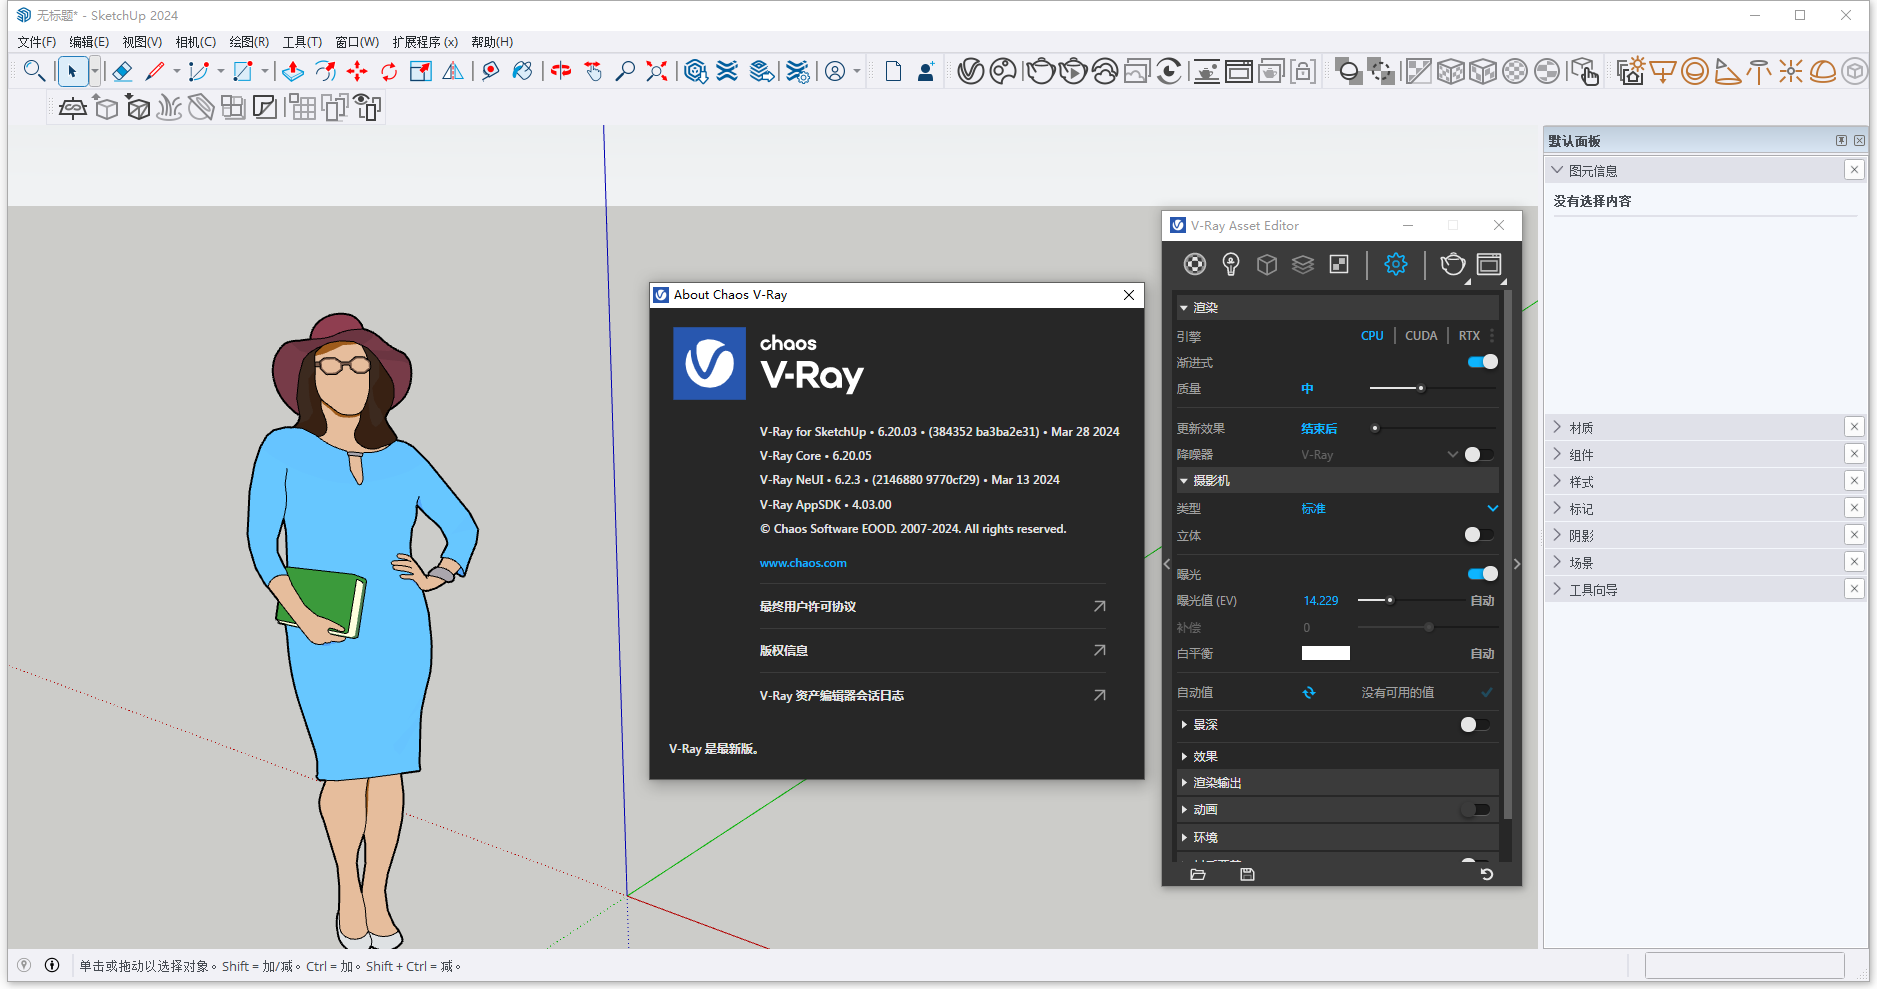This screenshot has width=1877, height=989.
Task: Activate the Pan hand tool
Action: pyautogui.click(x=593, y=71)
